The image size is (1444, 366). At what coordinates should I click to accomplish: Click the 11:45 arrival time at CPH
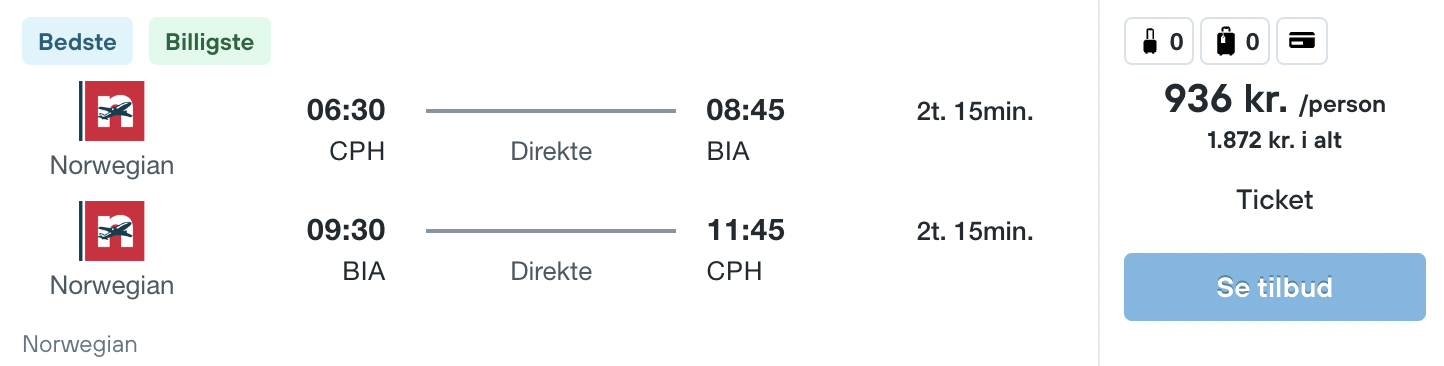coord(745,231)
